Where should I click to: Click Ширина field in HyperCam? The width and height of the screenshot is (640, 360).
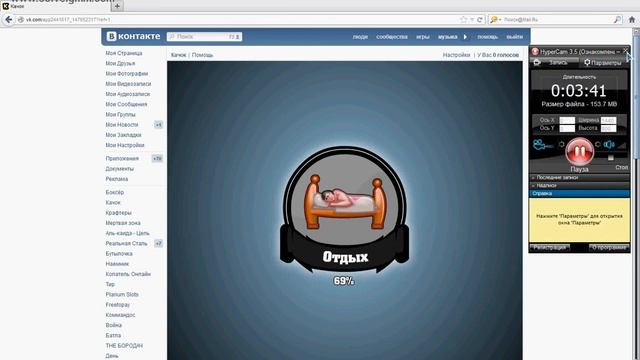point(608,120)
